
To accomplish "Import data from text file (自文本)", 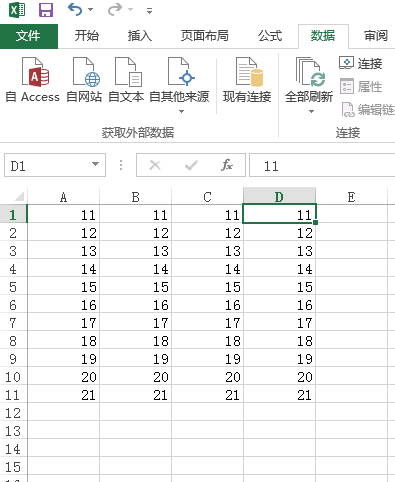I will pos(126,80).
